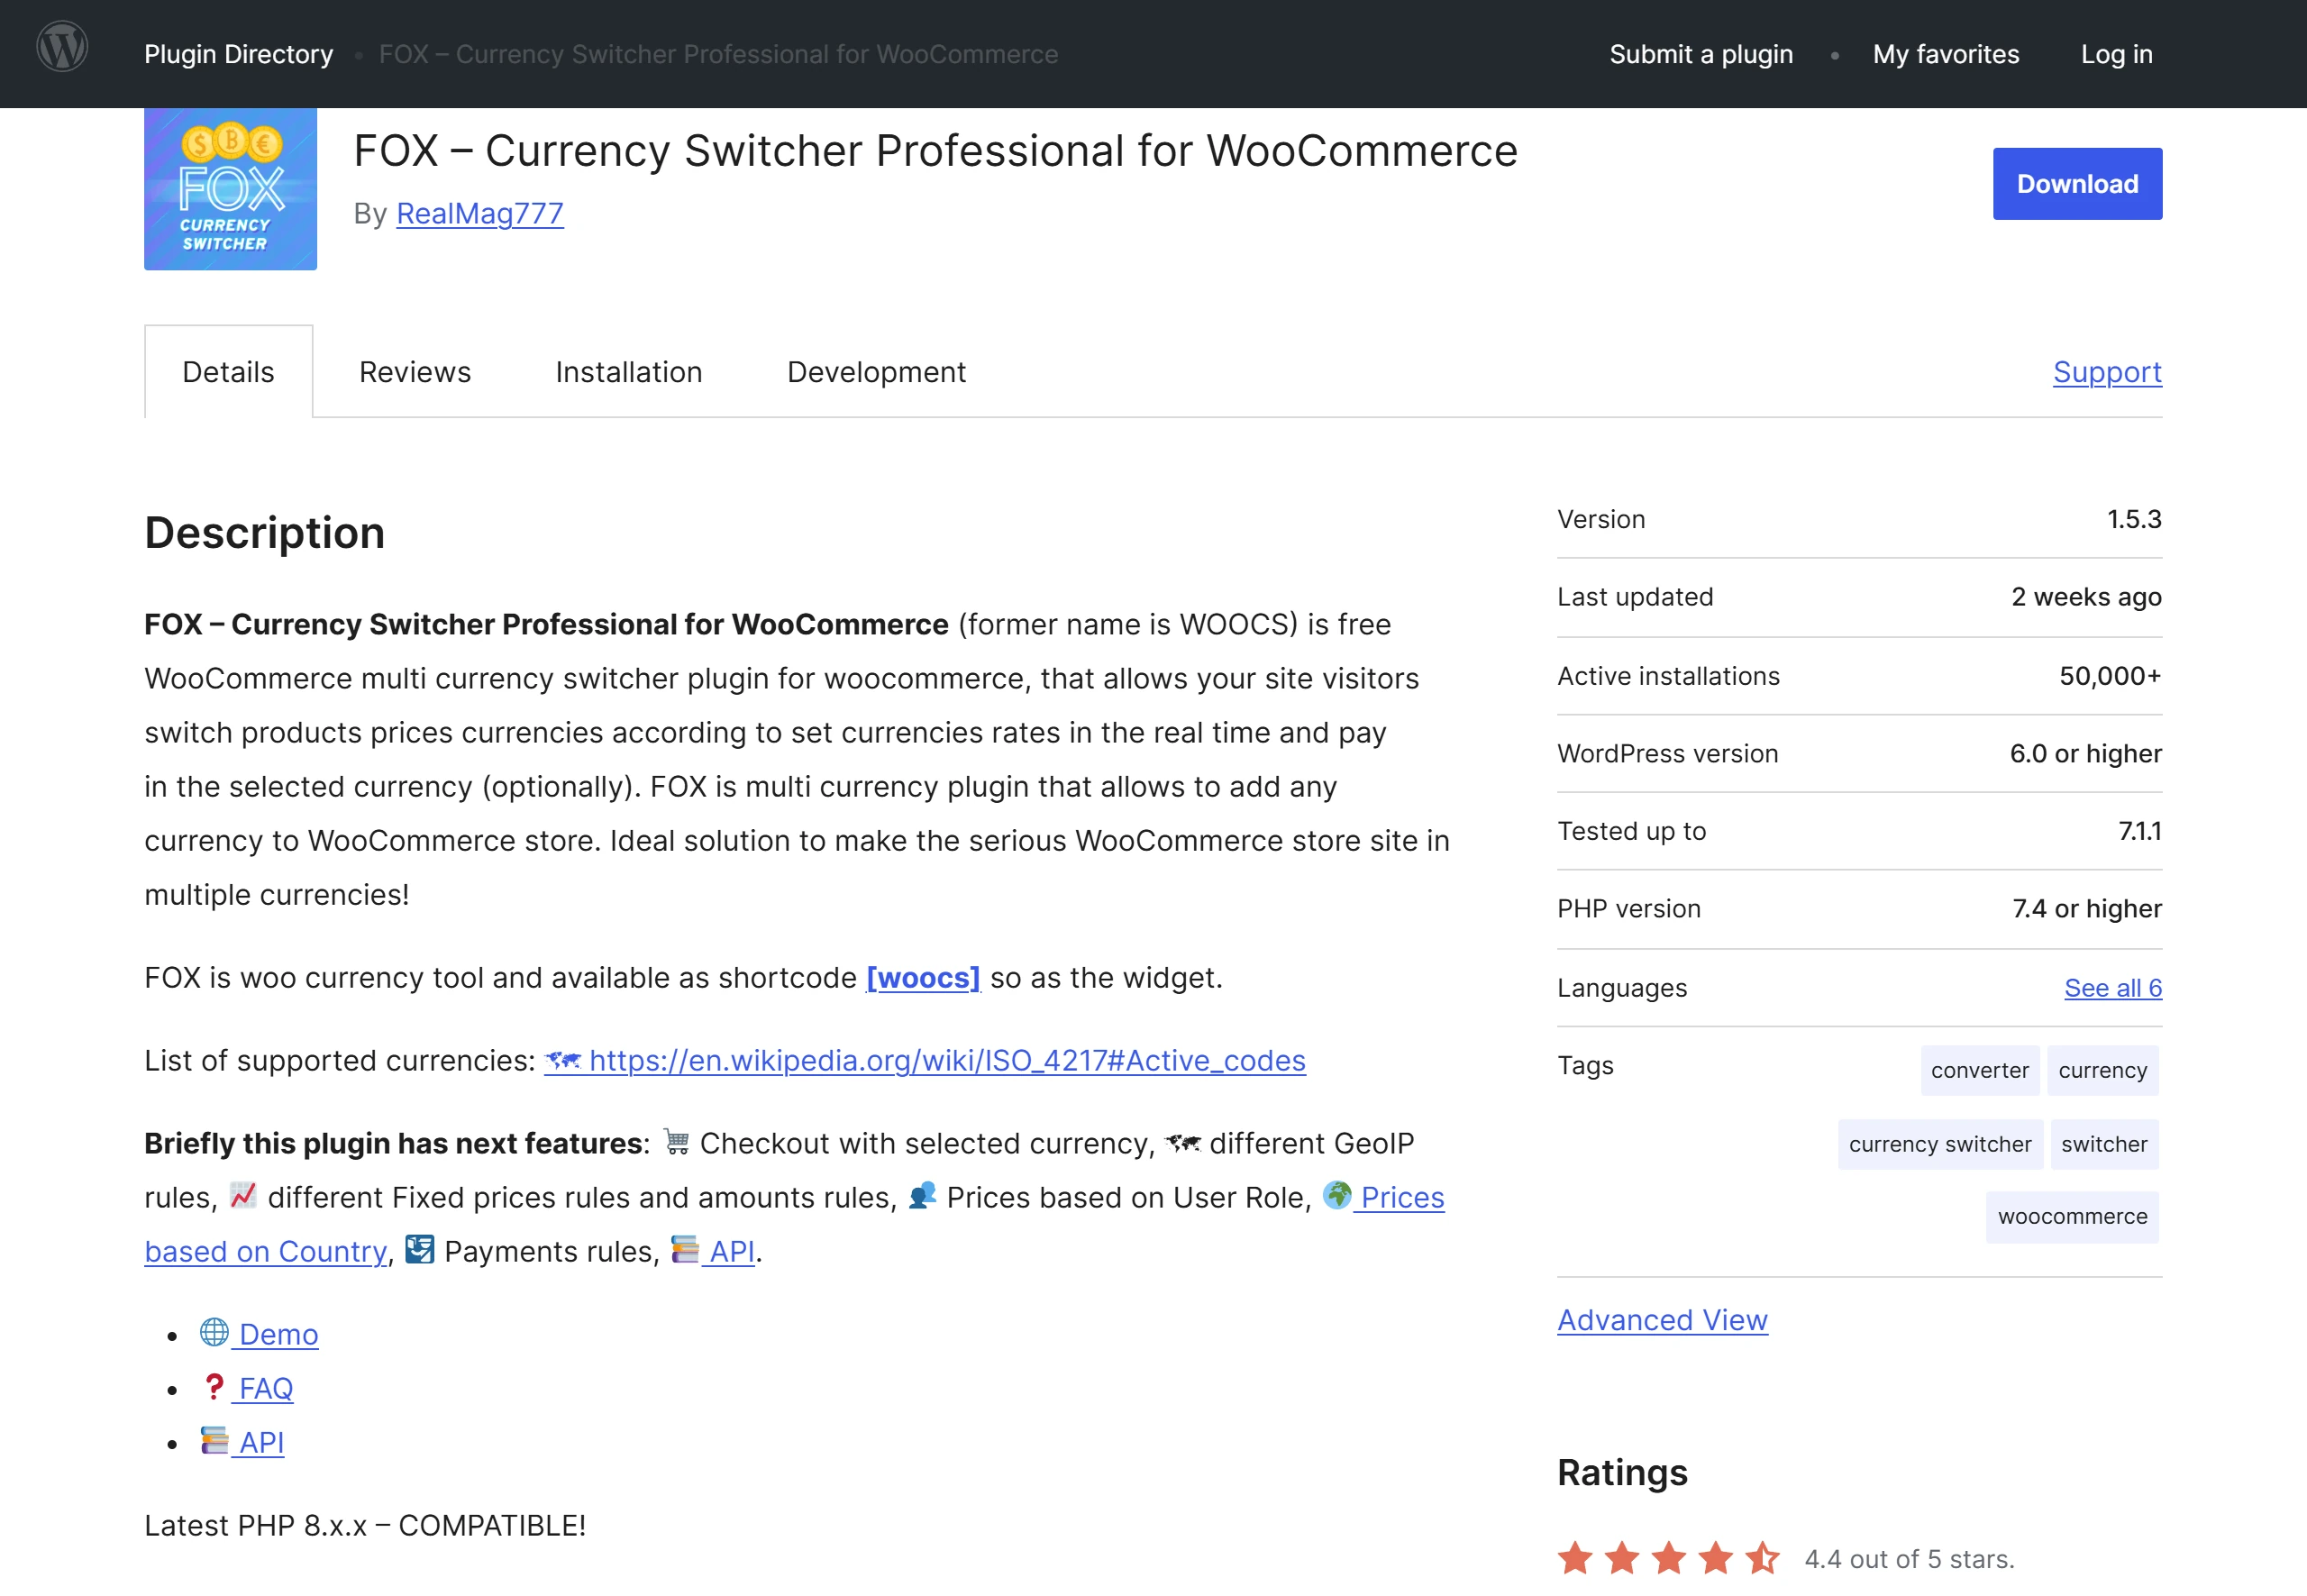
Task: Click the star rating icons in Ratings
Action: coord(1668,1558)
